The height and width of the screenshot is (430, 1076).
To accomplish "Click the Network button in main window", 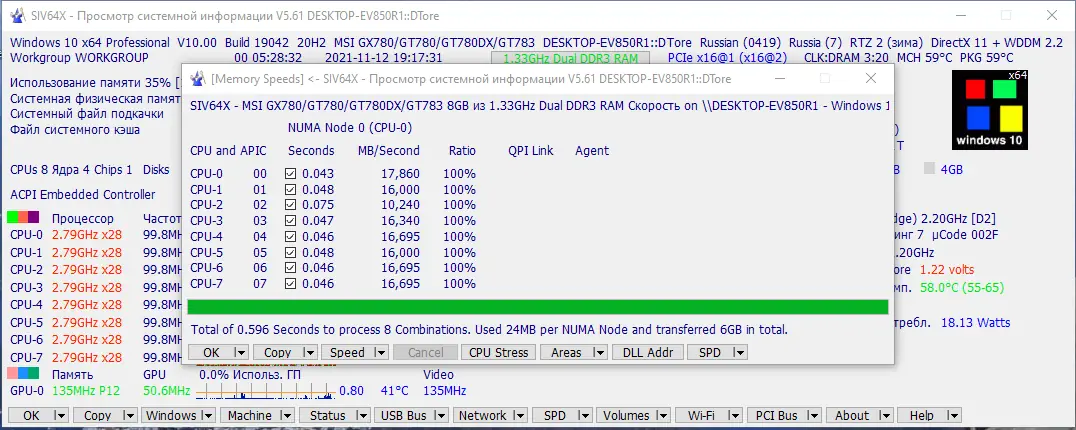I will (x=491, y=416).
